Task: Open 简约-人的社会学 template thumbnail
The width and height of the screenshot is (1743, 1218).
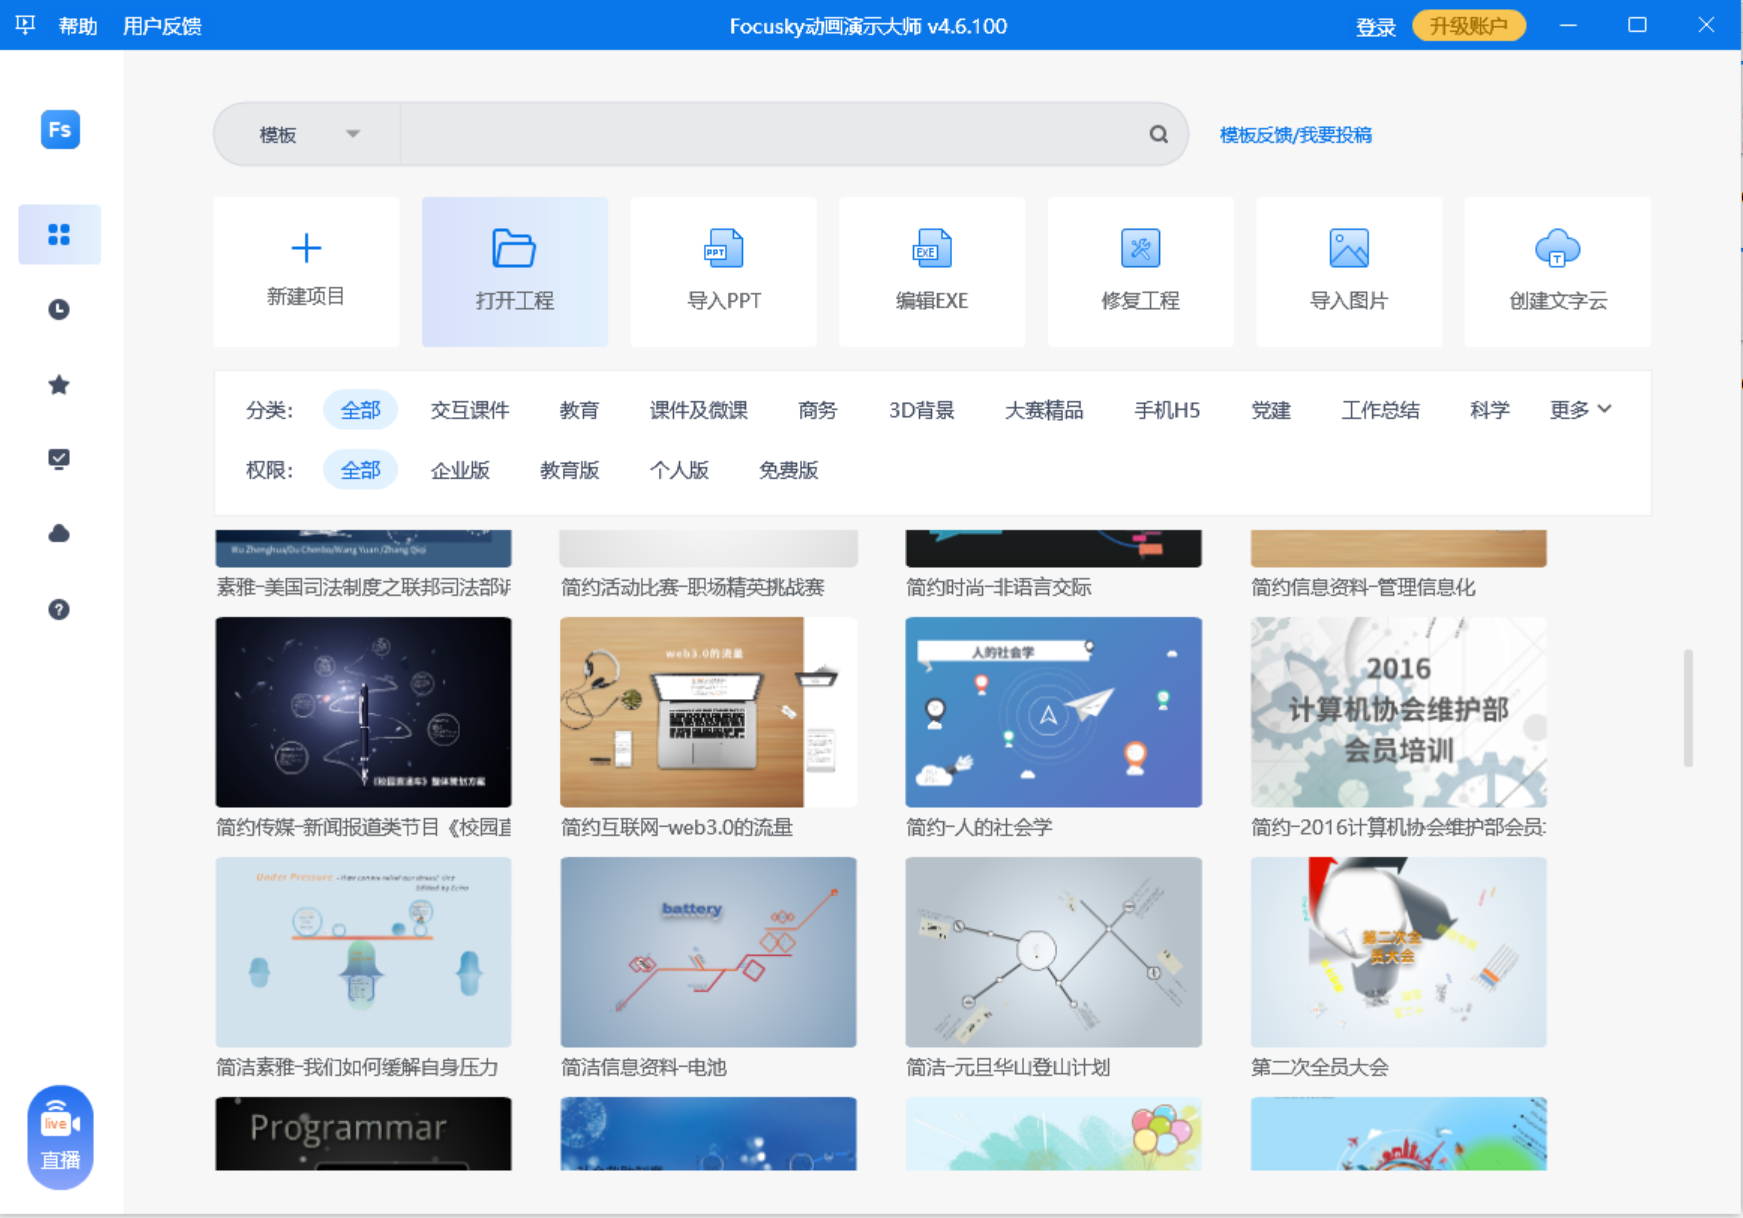Action: [x=1053, y=712]
